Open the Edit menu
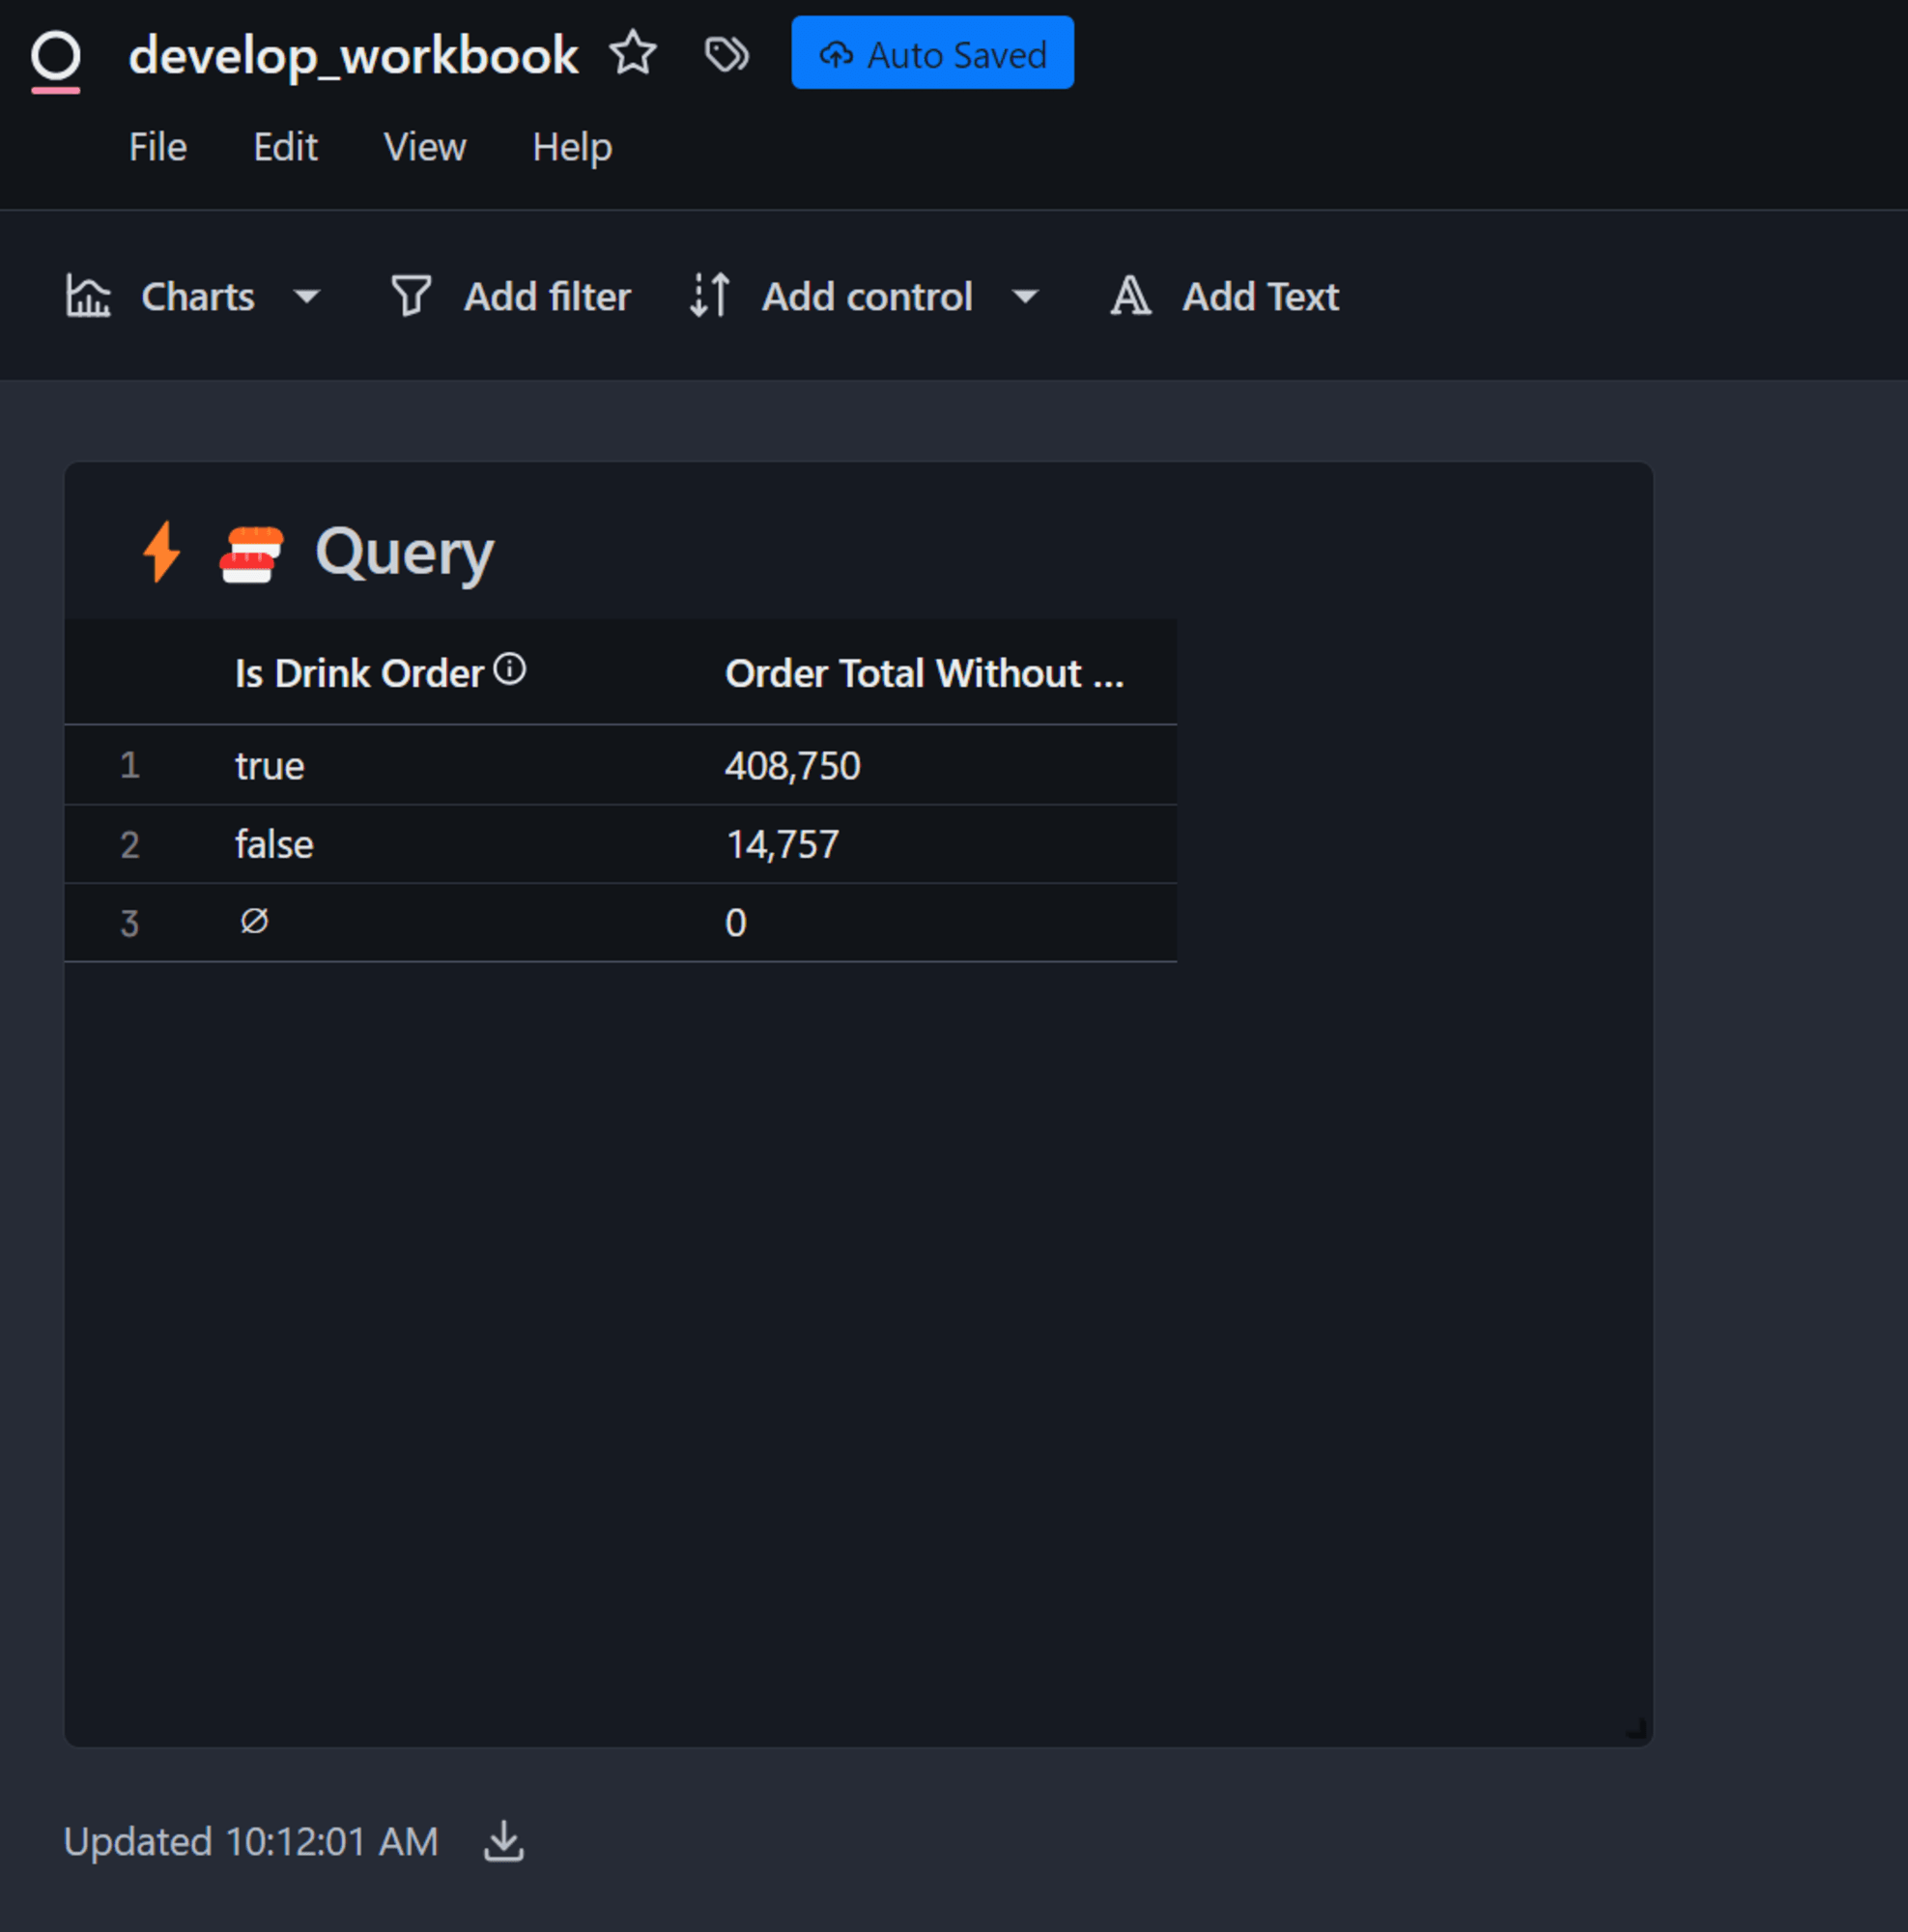This screenshot has height=1932, width=1908. coord(285,147)
